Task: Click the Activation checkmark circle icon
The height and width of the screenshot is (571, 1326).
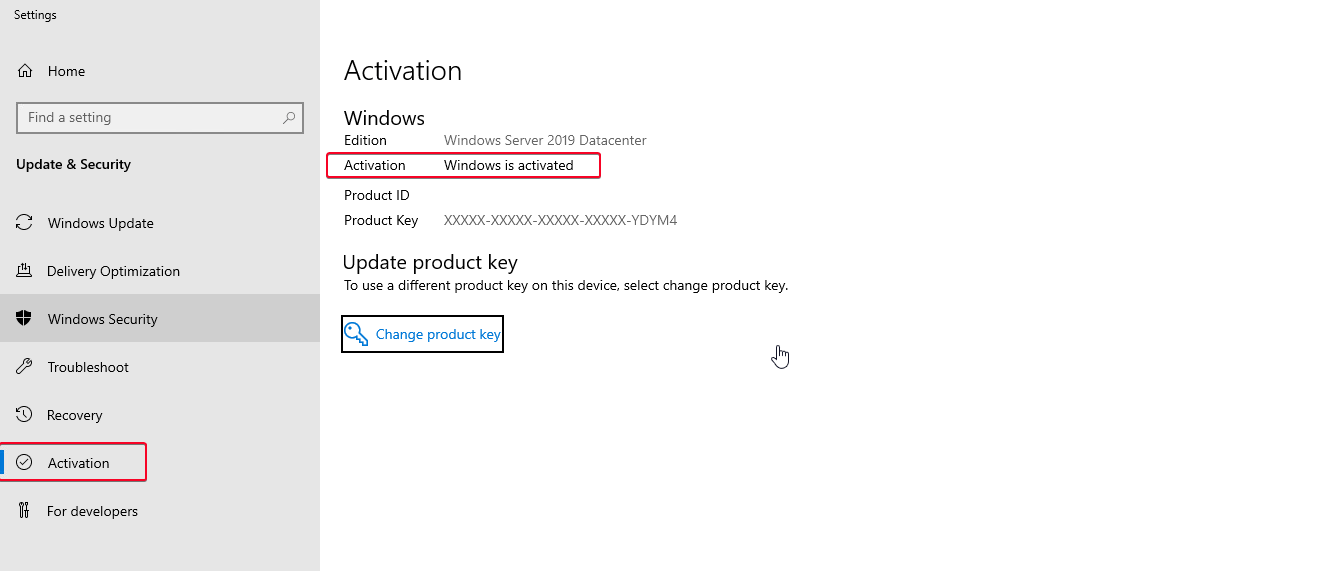Action: point(25,463)
